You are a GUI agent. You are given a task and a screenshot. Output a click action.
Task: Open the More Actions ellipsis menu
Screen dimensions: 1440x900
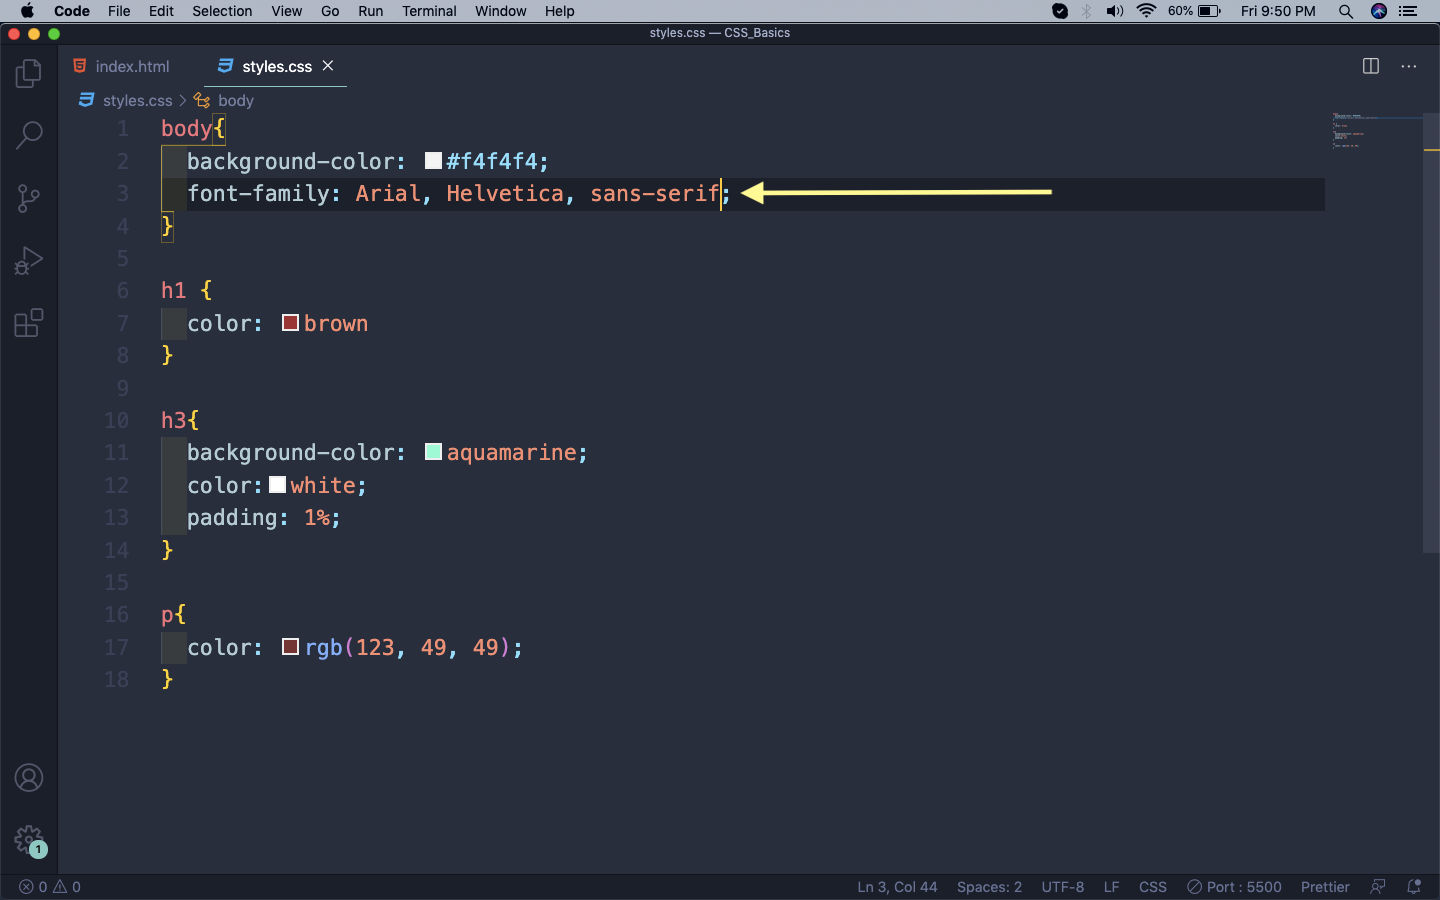tap(1409, 66)
